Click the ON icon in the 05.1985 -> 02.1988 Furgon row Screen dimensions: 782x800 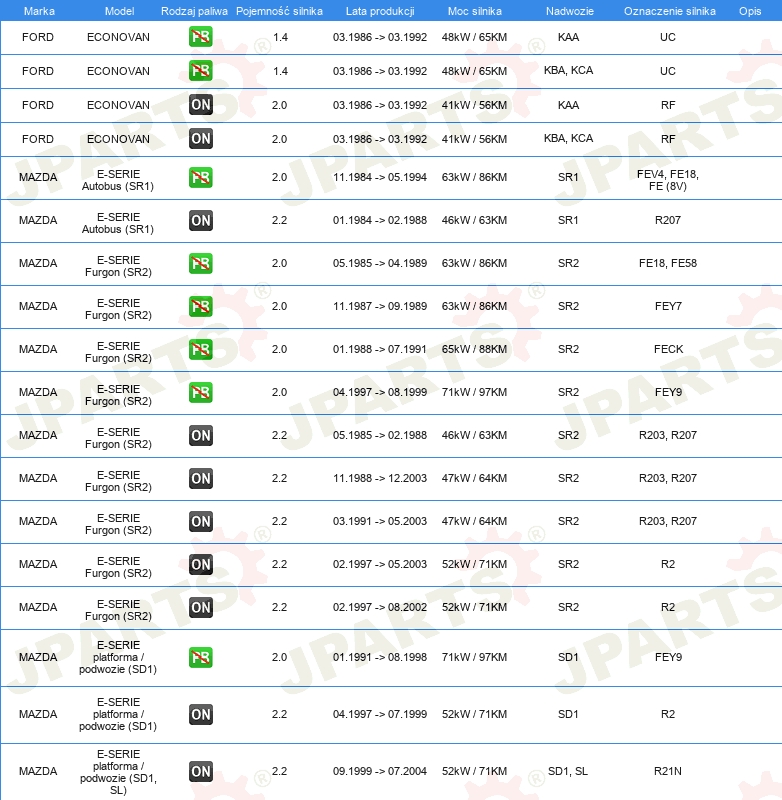click(x=200, y=435)
